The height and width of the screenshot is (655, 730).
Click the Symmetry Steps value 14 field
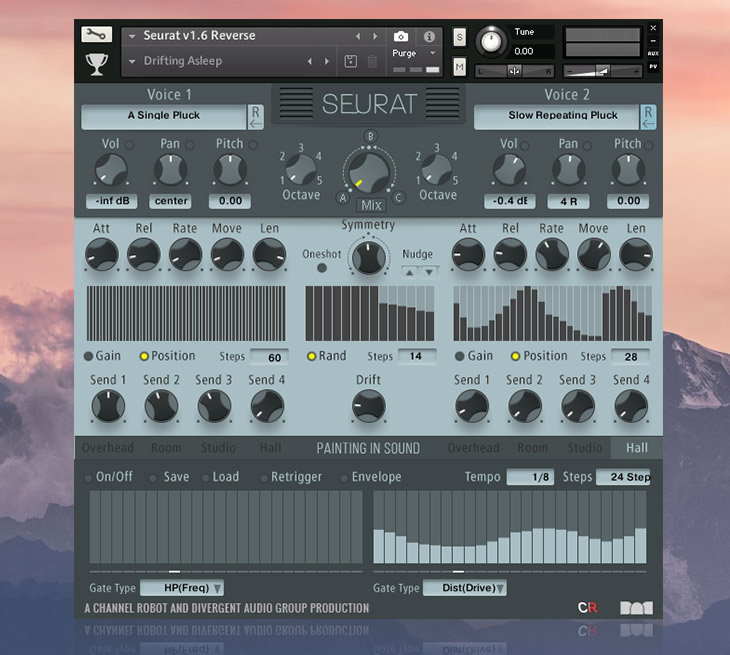pyautogui.click(x=417, y=357)
